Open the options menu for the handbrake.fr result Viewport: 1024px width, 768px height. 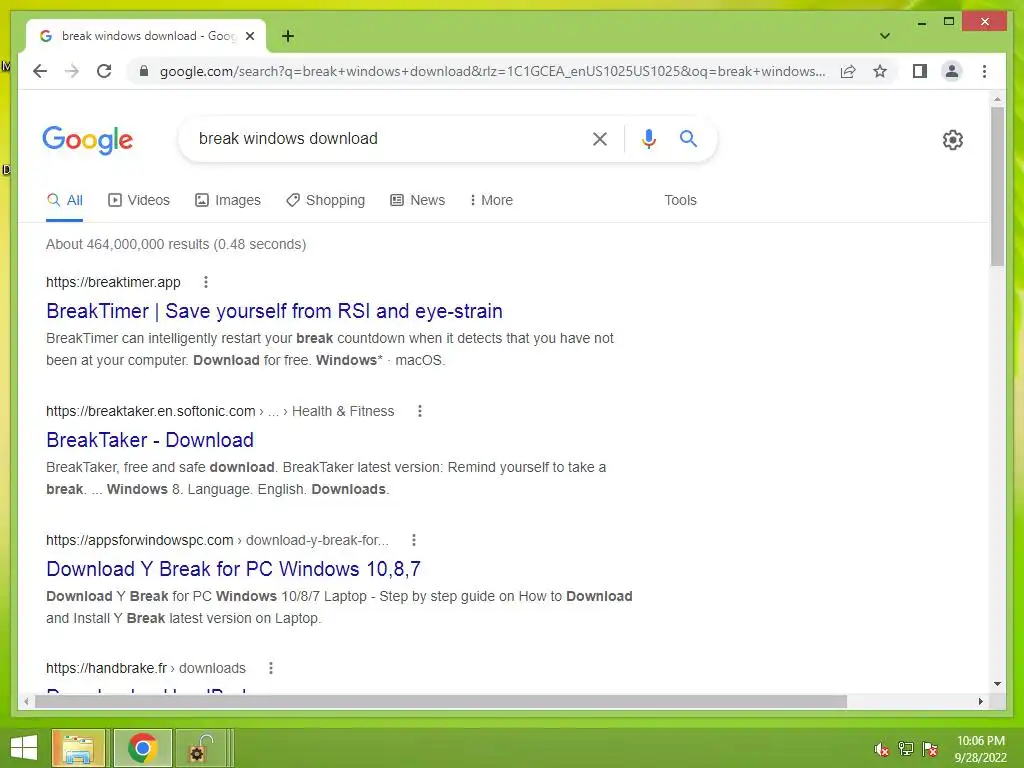(x=271, y=669)
